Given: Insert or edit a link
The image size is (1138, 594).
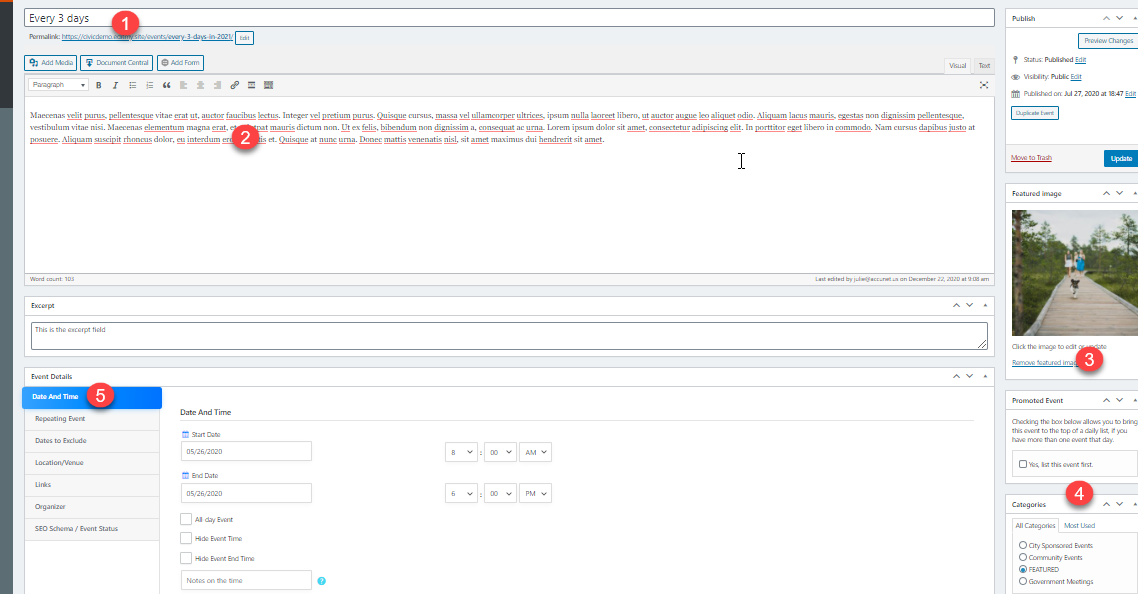Looking at the screenshot, I should [234, 85].
